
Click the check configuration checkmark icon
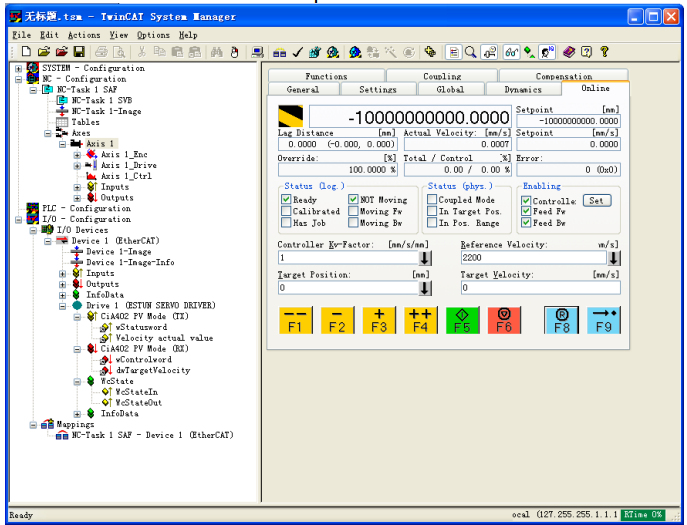[298, 53]
